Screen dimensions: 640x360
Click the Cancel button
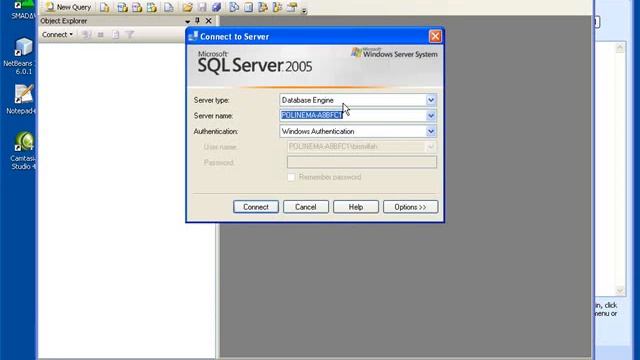[x=306, y=207]
